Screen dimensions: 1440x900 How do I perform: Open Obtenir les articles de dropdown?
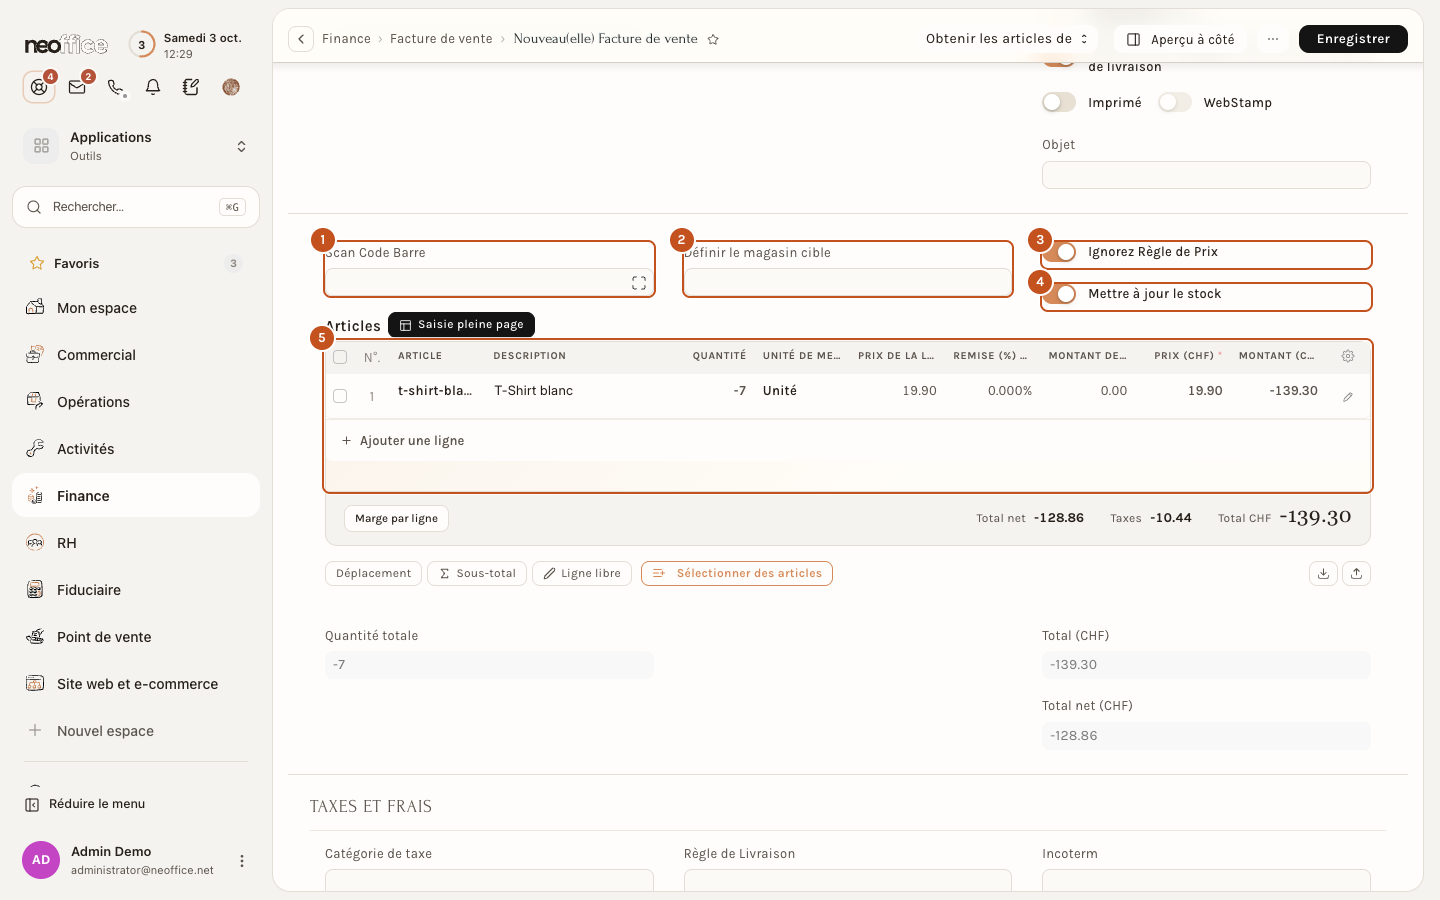(1007, 39)
